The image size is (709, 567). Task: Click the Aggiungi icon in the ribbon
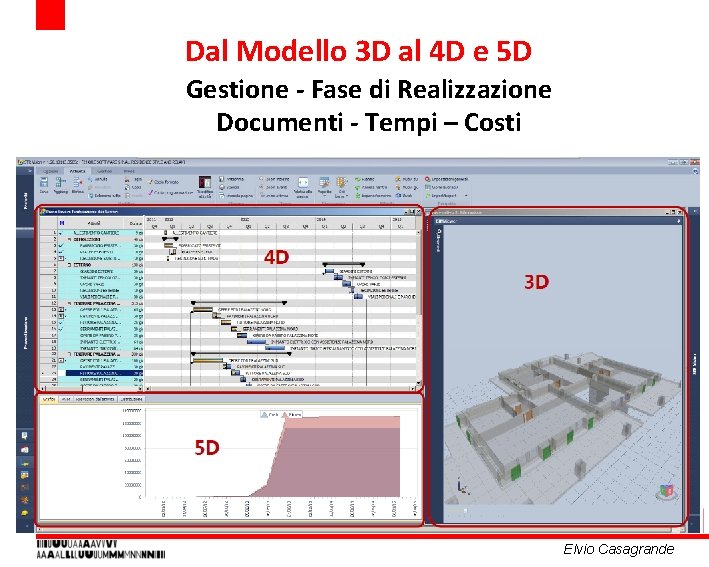pyautogui.click(x=60, y=183)
